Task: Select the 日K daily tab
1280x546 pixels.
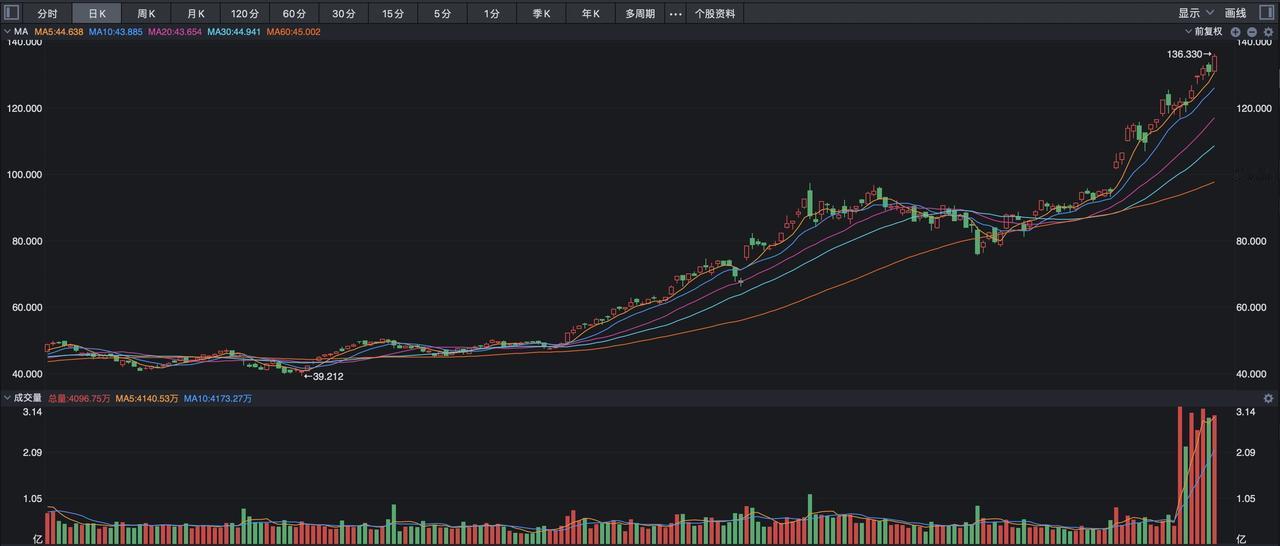Action: click(97, 14)
